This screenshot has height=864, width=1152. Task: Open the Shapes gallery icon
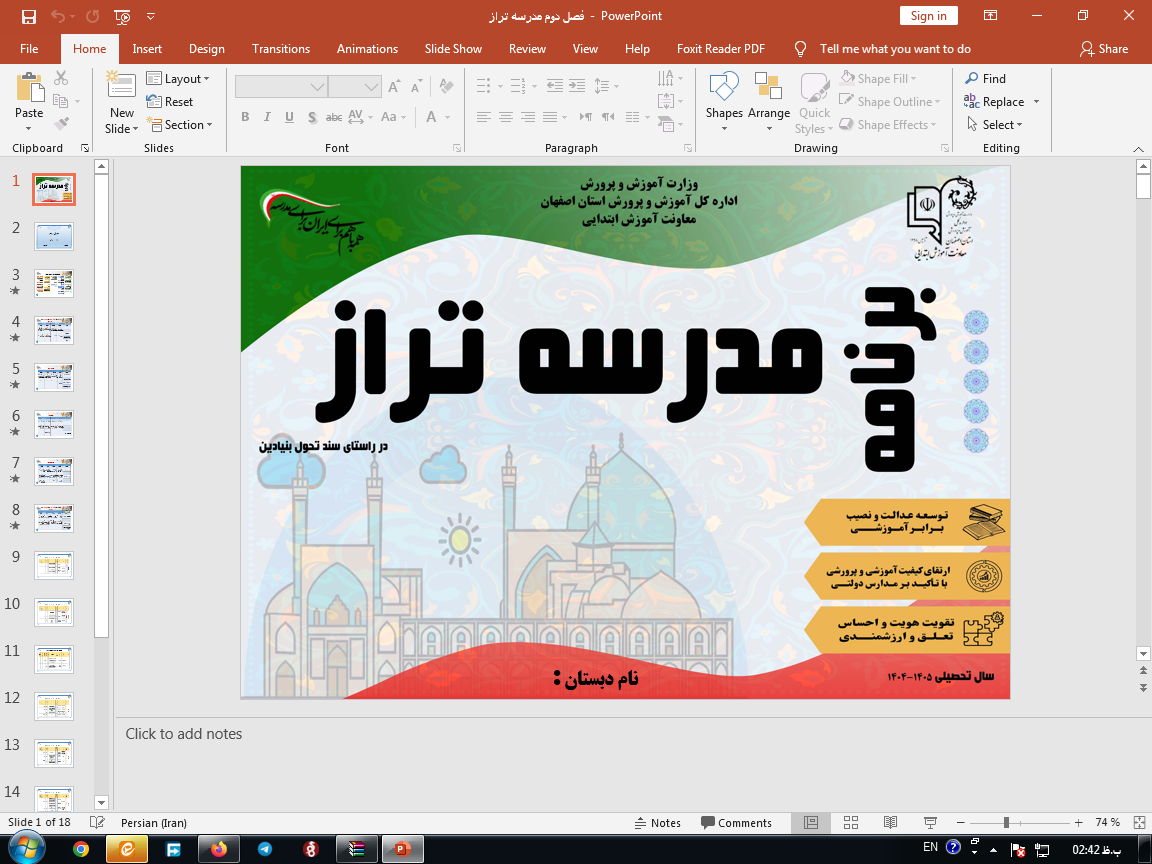coord(723,88)
